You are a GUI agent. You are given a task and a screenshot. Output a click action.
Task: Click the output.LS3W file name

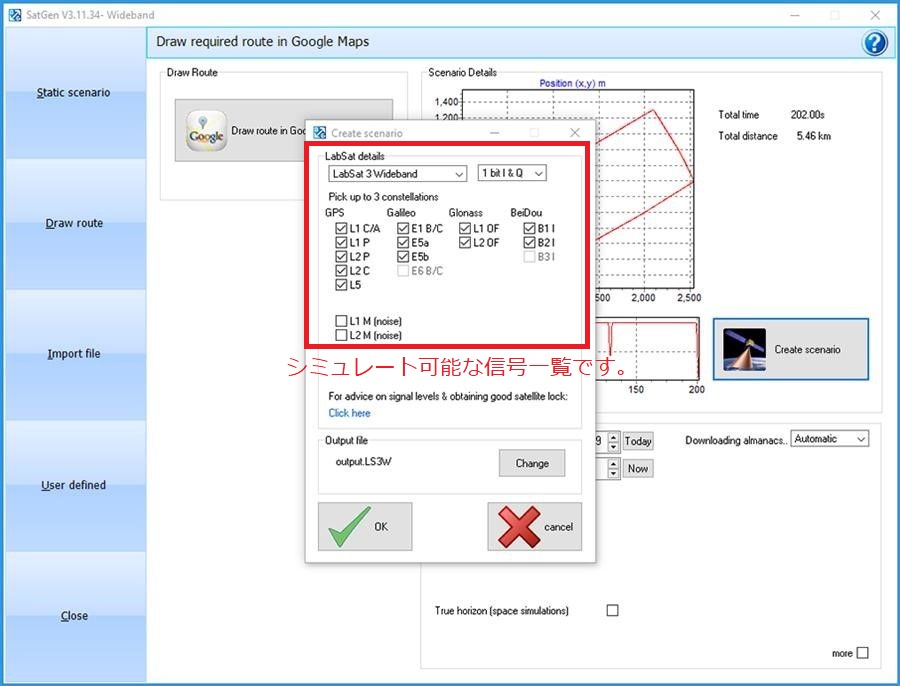[363, 462]
